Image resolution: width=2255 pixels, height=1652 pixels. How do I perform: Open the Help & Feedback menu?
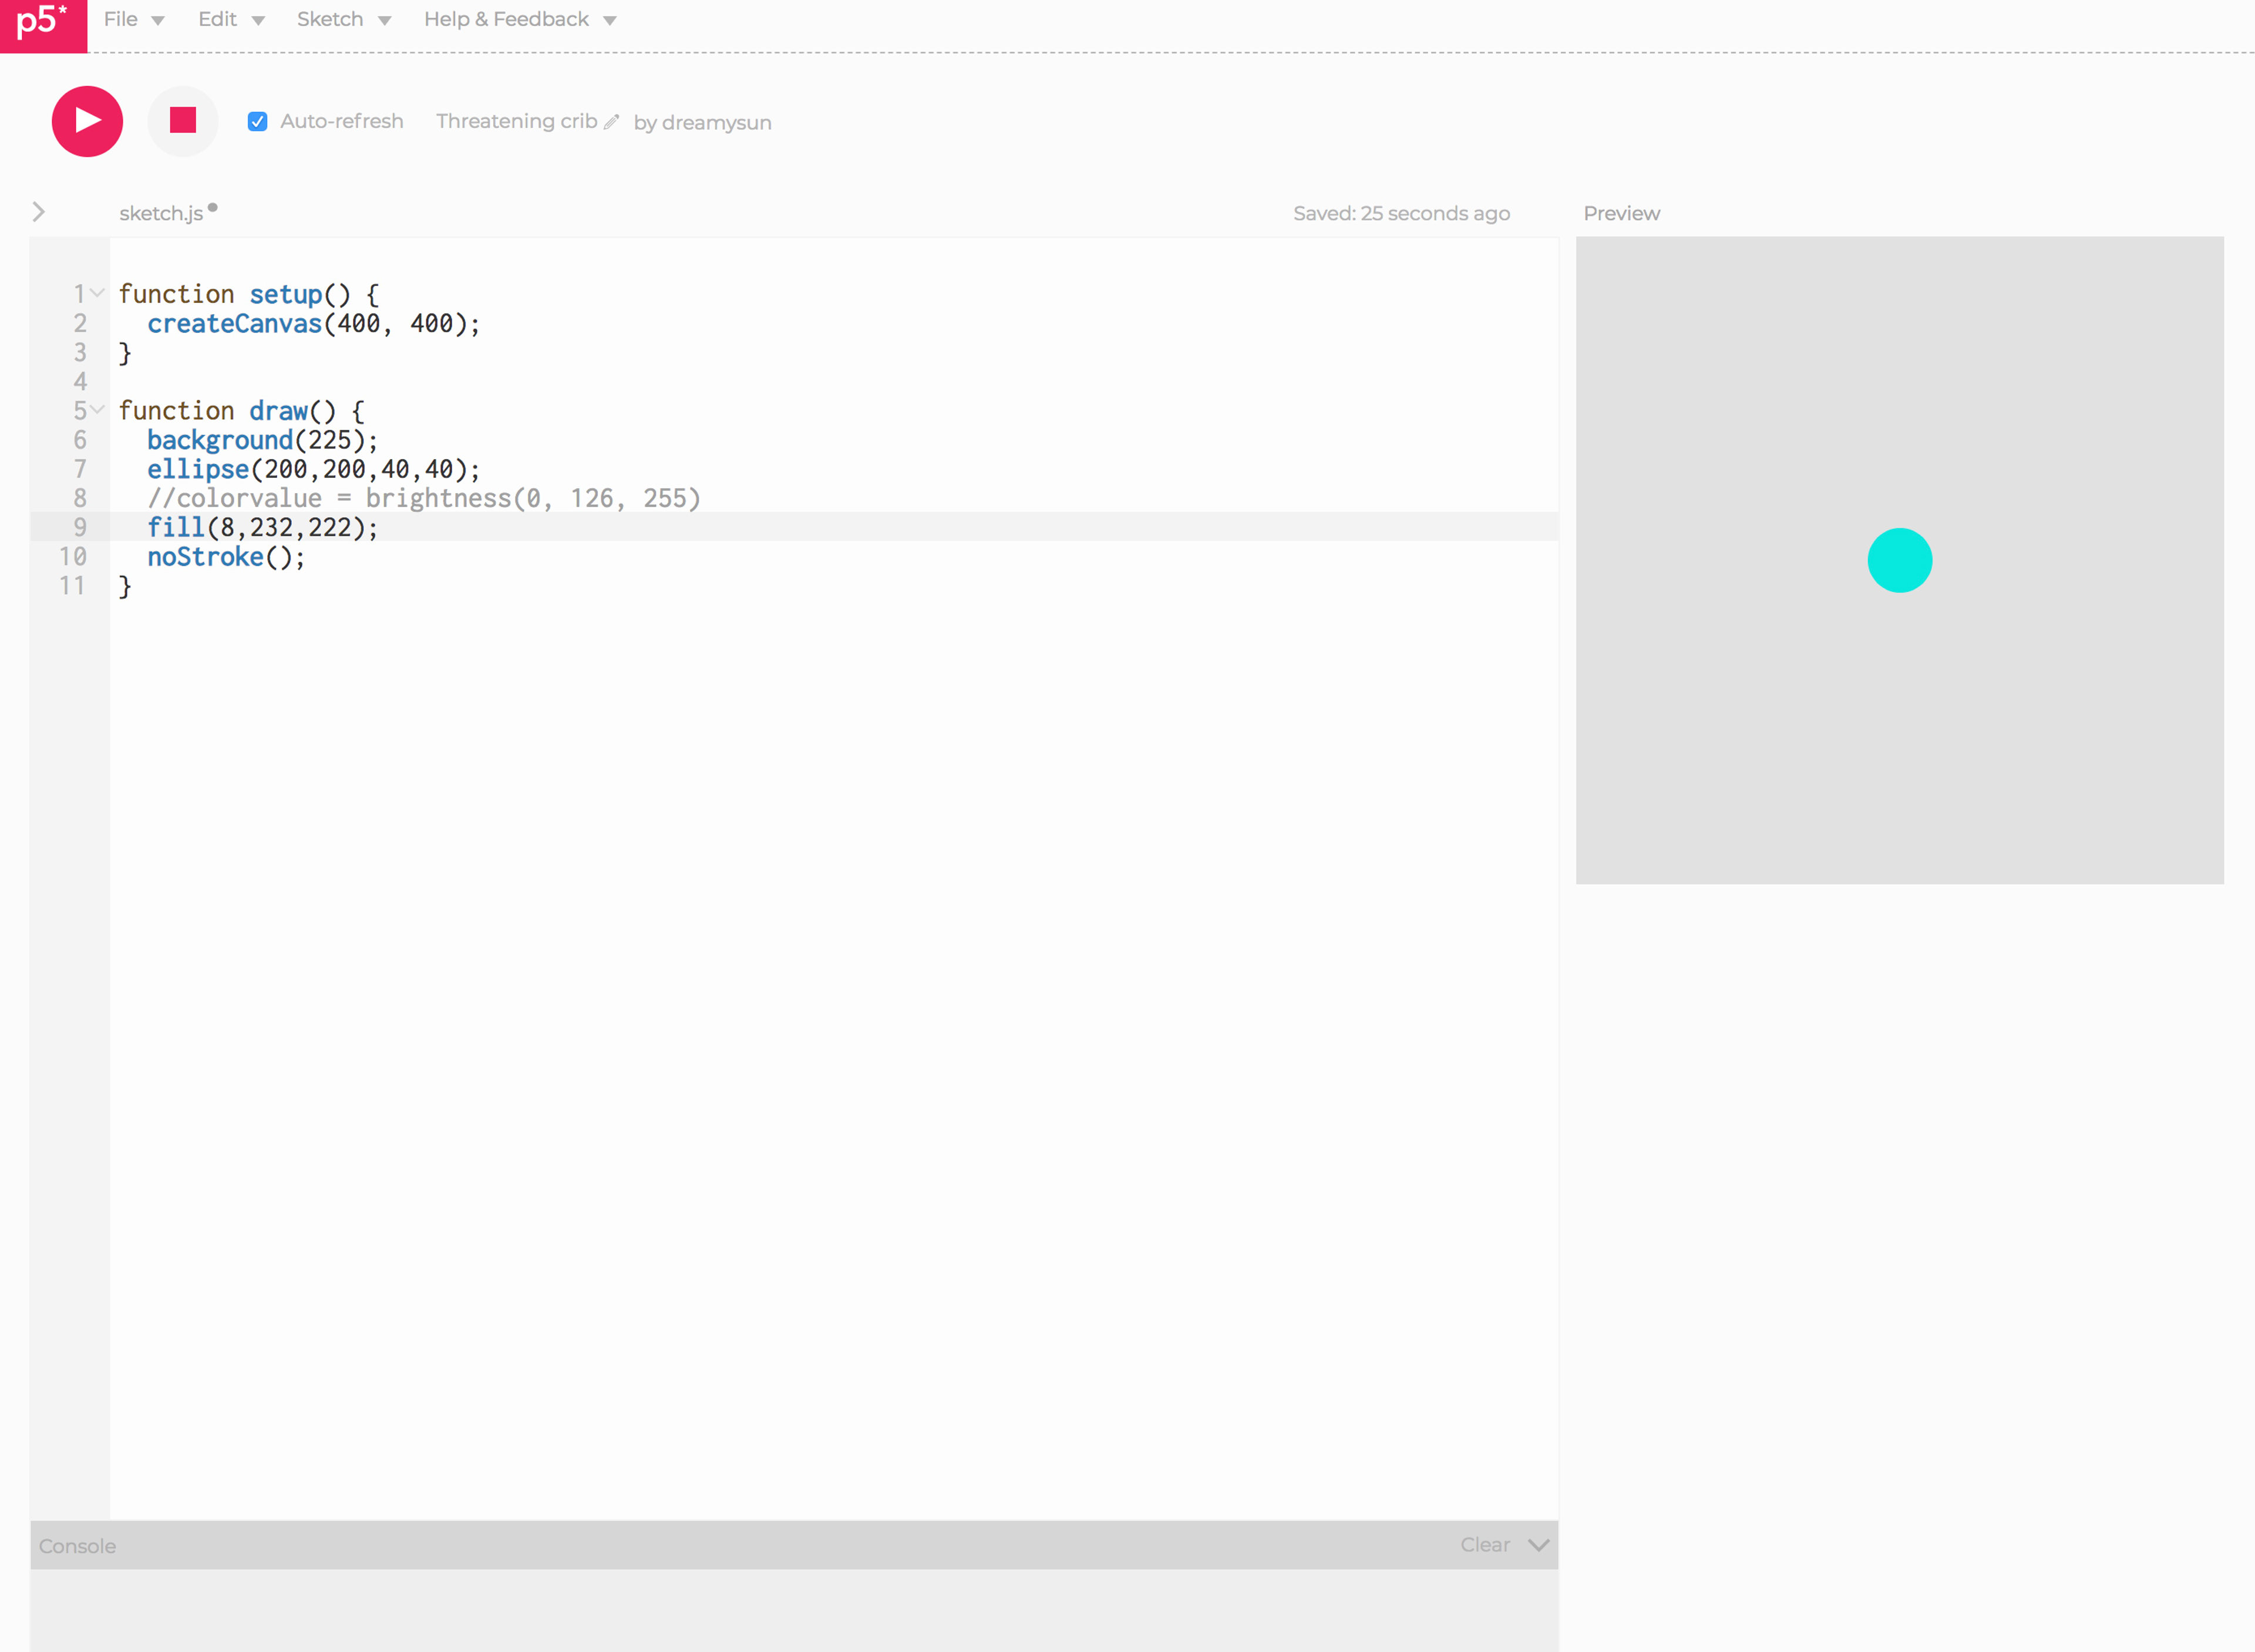pos(520,20)
